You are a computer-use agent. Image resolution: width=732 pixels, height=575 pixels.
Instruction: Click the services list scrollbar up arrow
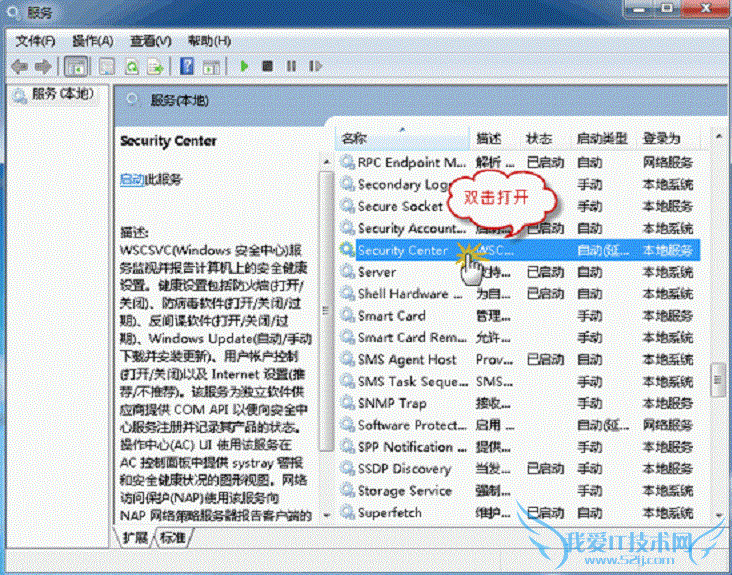(x=718, y=136)
